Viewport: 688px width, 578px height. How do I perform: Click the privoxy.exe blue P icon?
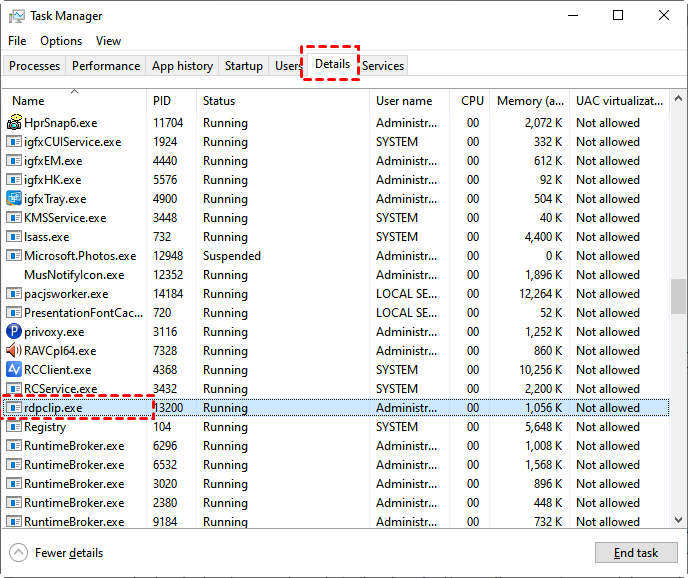tap(14, 332)
